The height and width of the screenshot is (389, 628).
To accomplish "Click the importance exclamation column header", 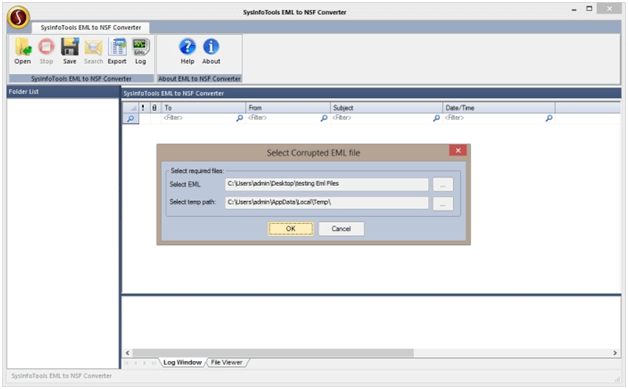I will 143,108.
